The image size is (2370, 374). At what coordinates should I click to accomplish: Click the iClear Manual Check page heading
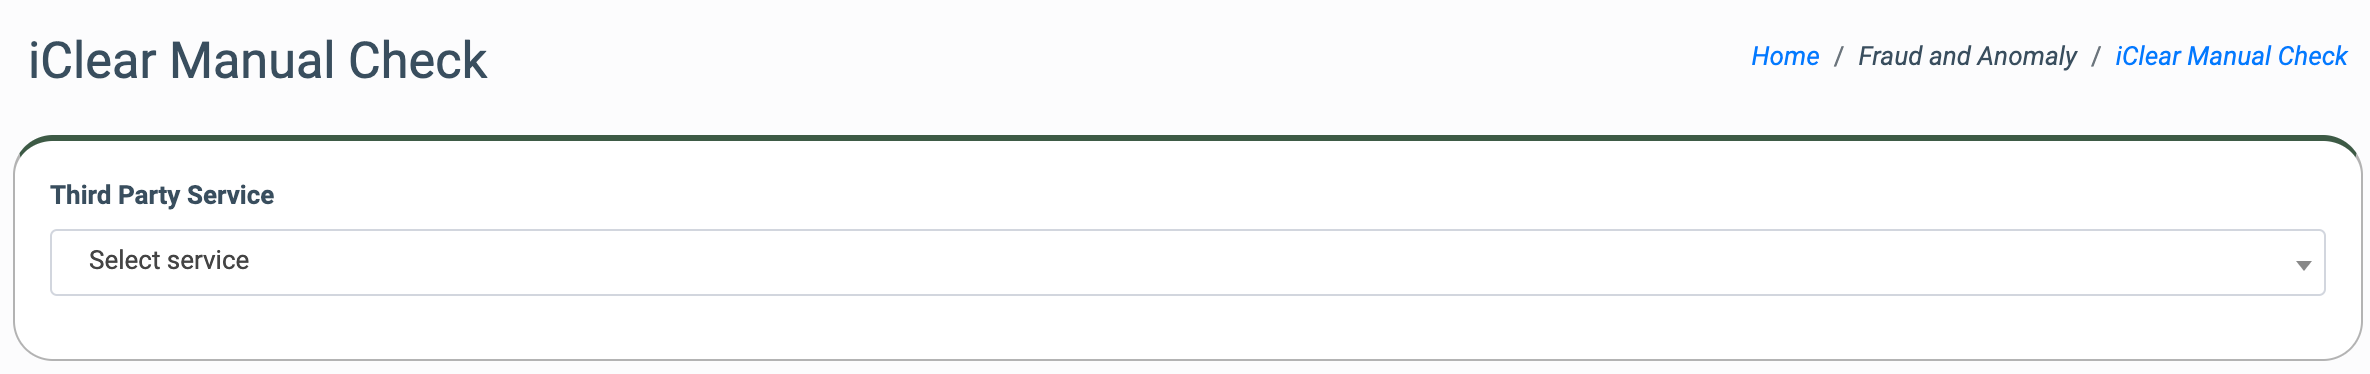pos(258,60)
